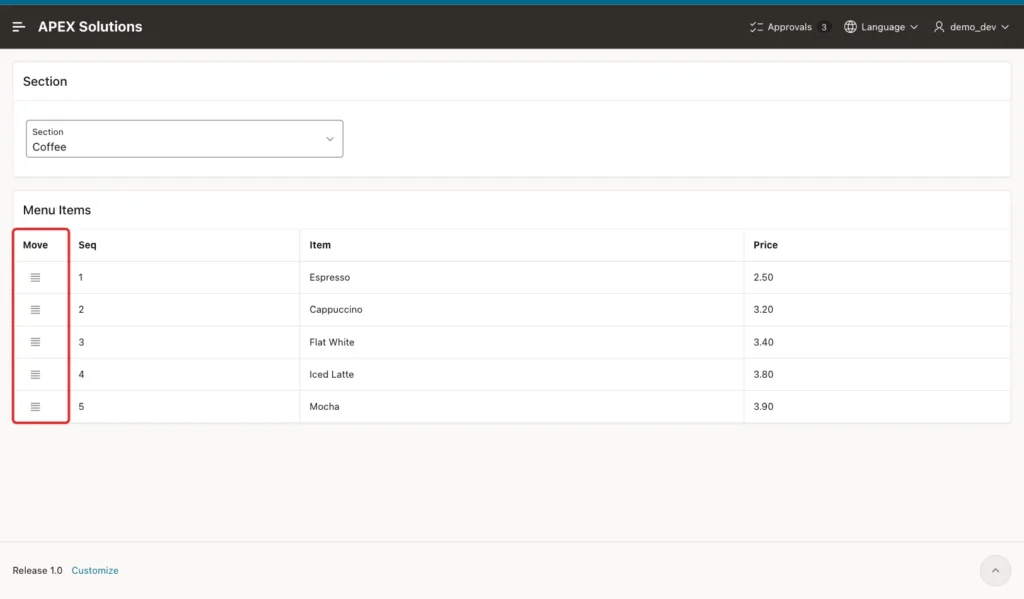Click the Language globe icon

click(850, 27)
